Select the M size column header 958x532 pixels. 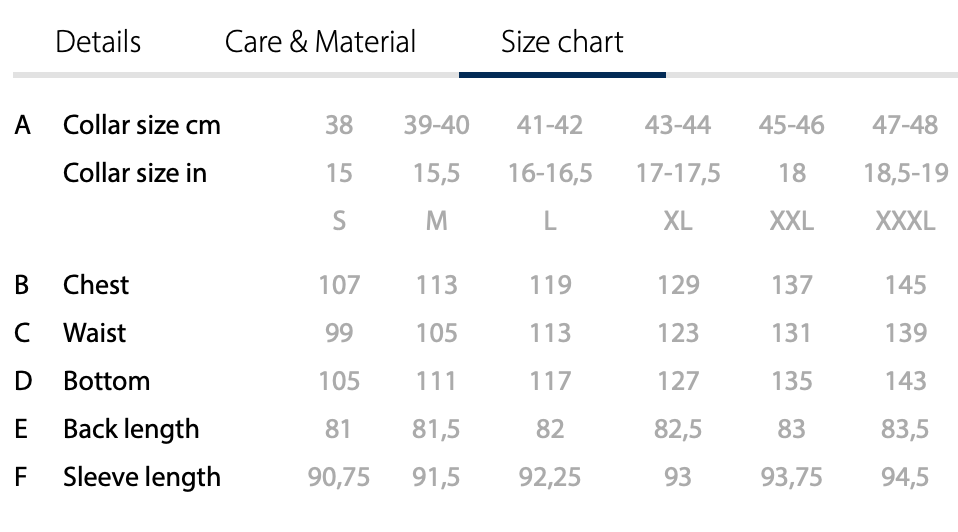[x=437, y=221]
